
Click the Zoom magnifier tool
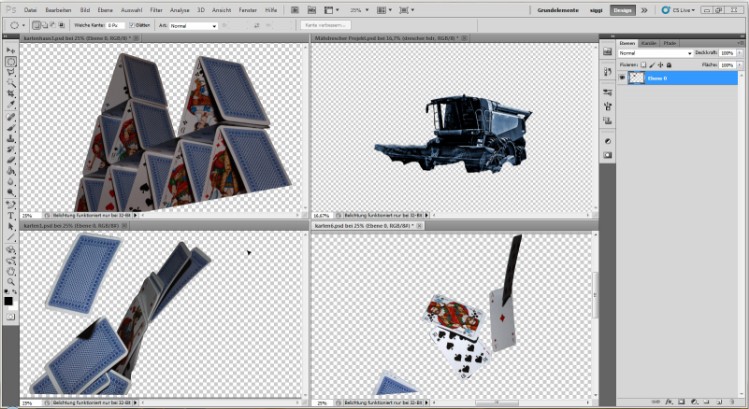pyautogui.click(x=10, y=280)
